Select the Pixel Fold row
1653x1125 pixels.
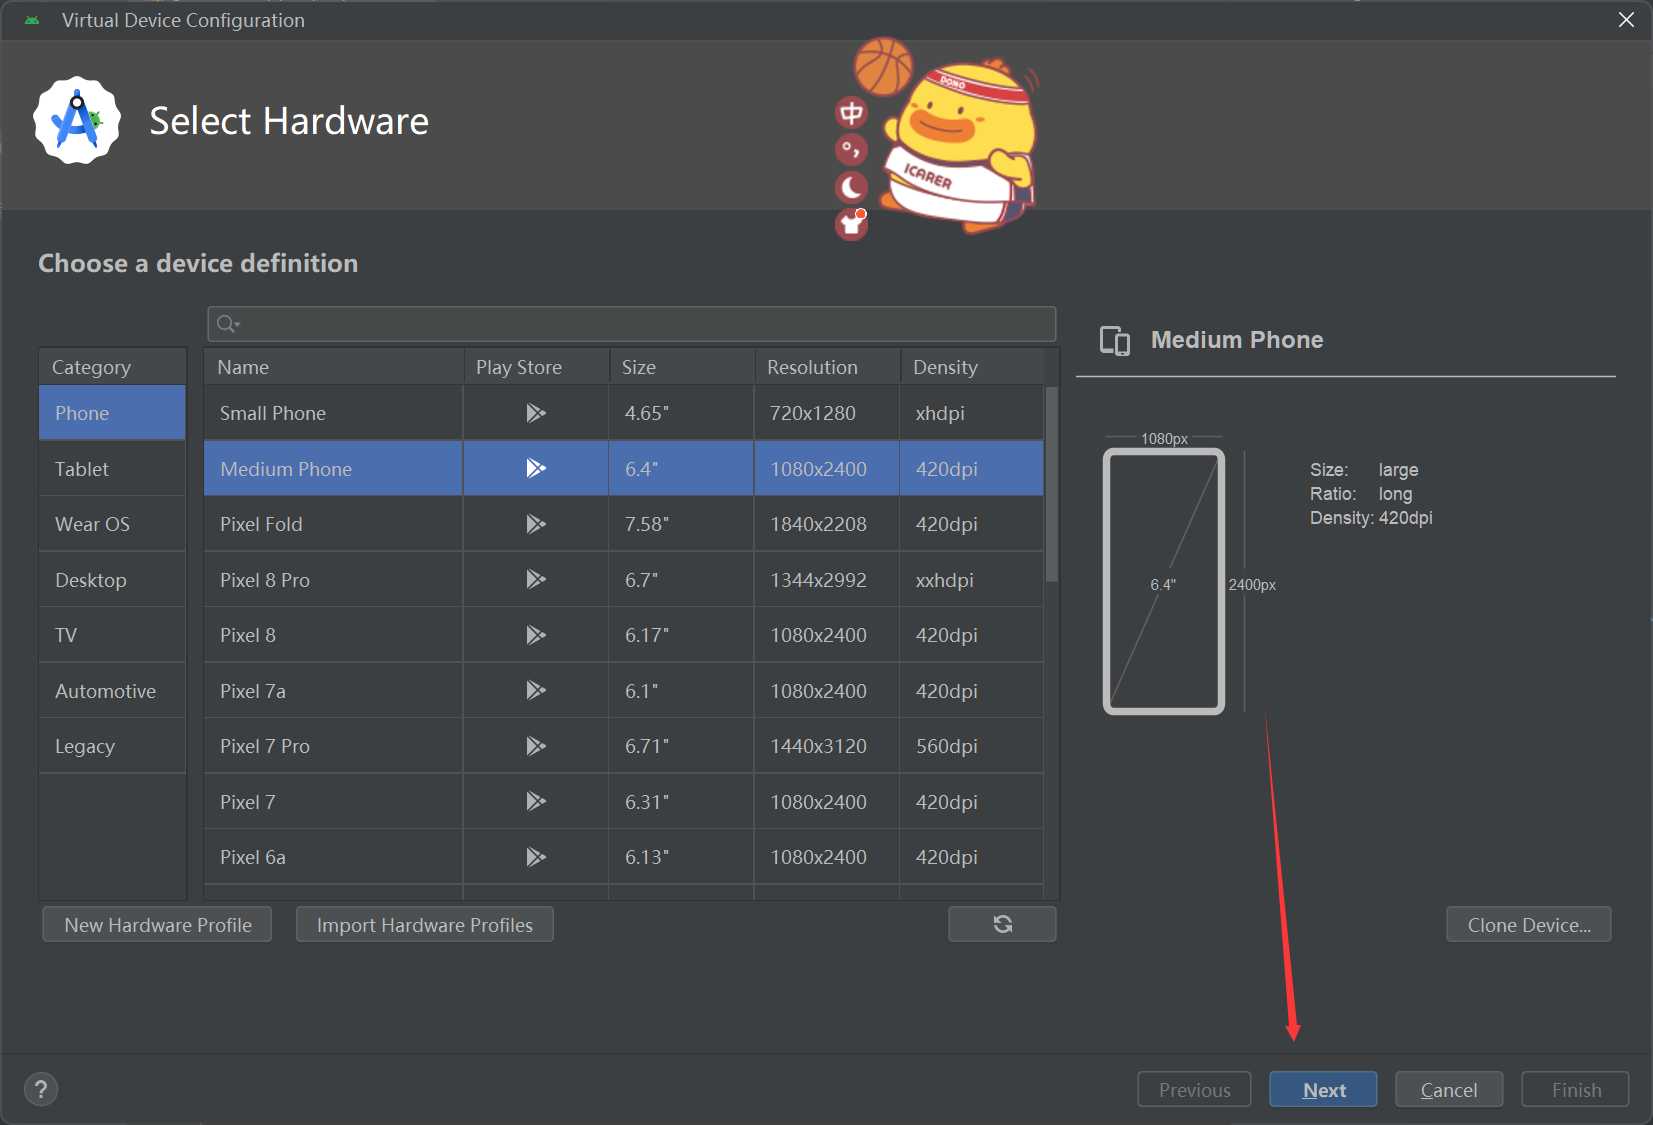click(624, 524)
